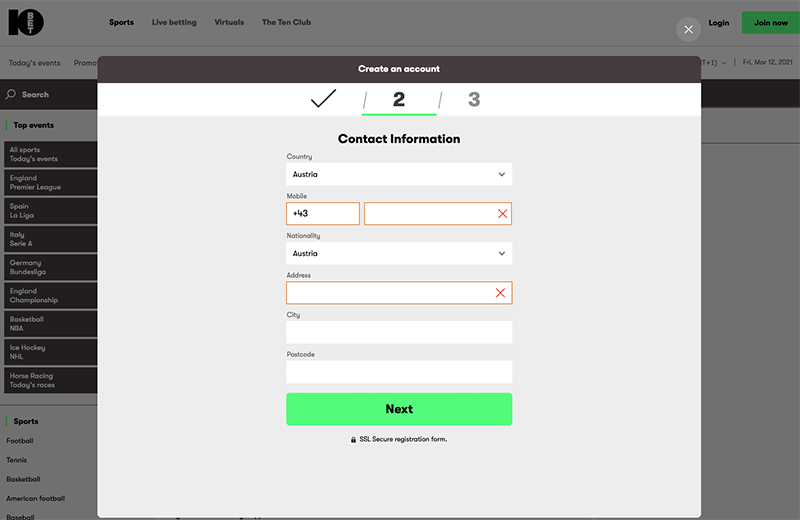The width and height of the screenshot is (800, 520).
Task: Open The Ten Club page
Action: [x=286, y=22]
